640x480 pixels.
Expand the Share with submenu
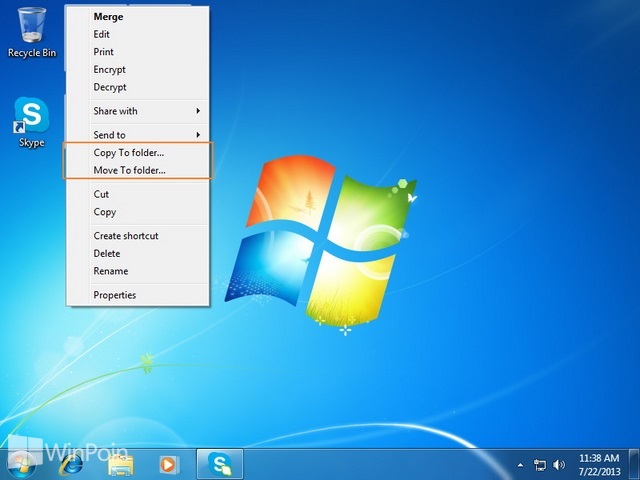pos(138,111)
